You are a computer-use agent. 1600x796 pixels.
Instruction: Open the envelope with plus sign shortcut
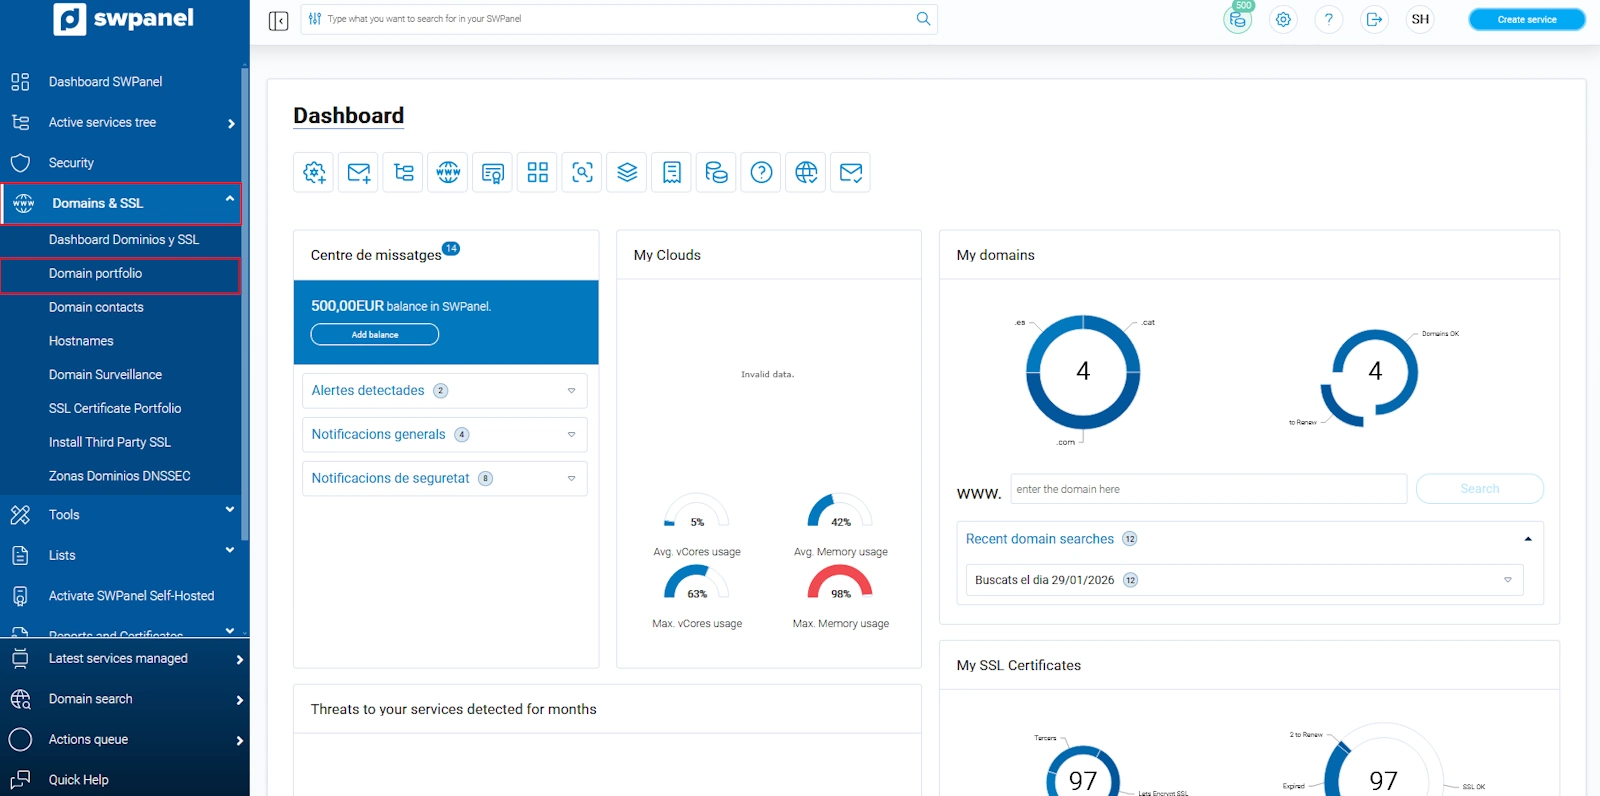359,173
